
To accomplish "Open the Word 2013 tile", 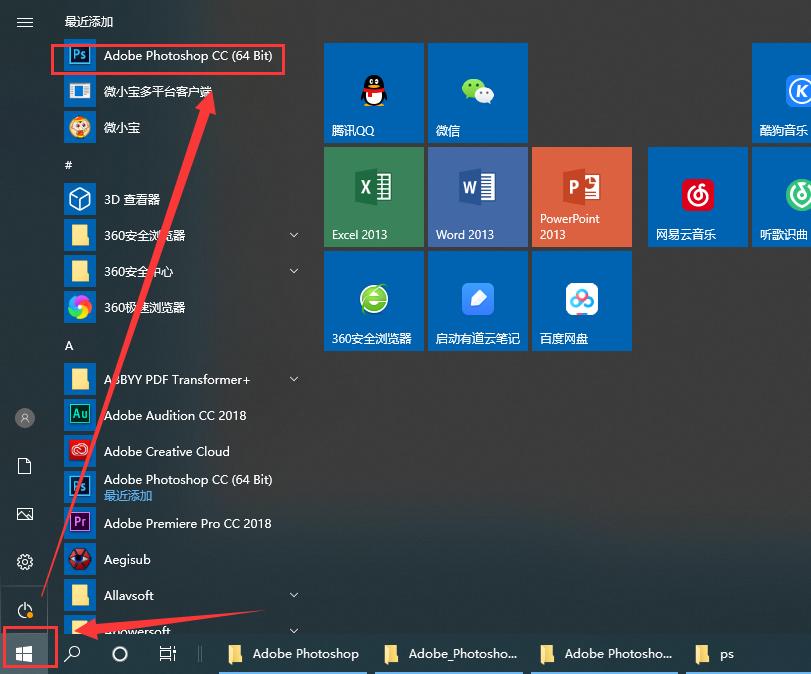I will (x=477, y=196).
